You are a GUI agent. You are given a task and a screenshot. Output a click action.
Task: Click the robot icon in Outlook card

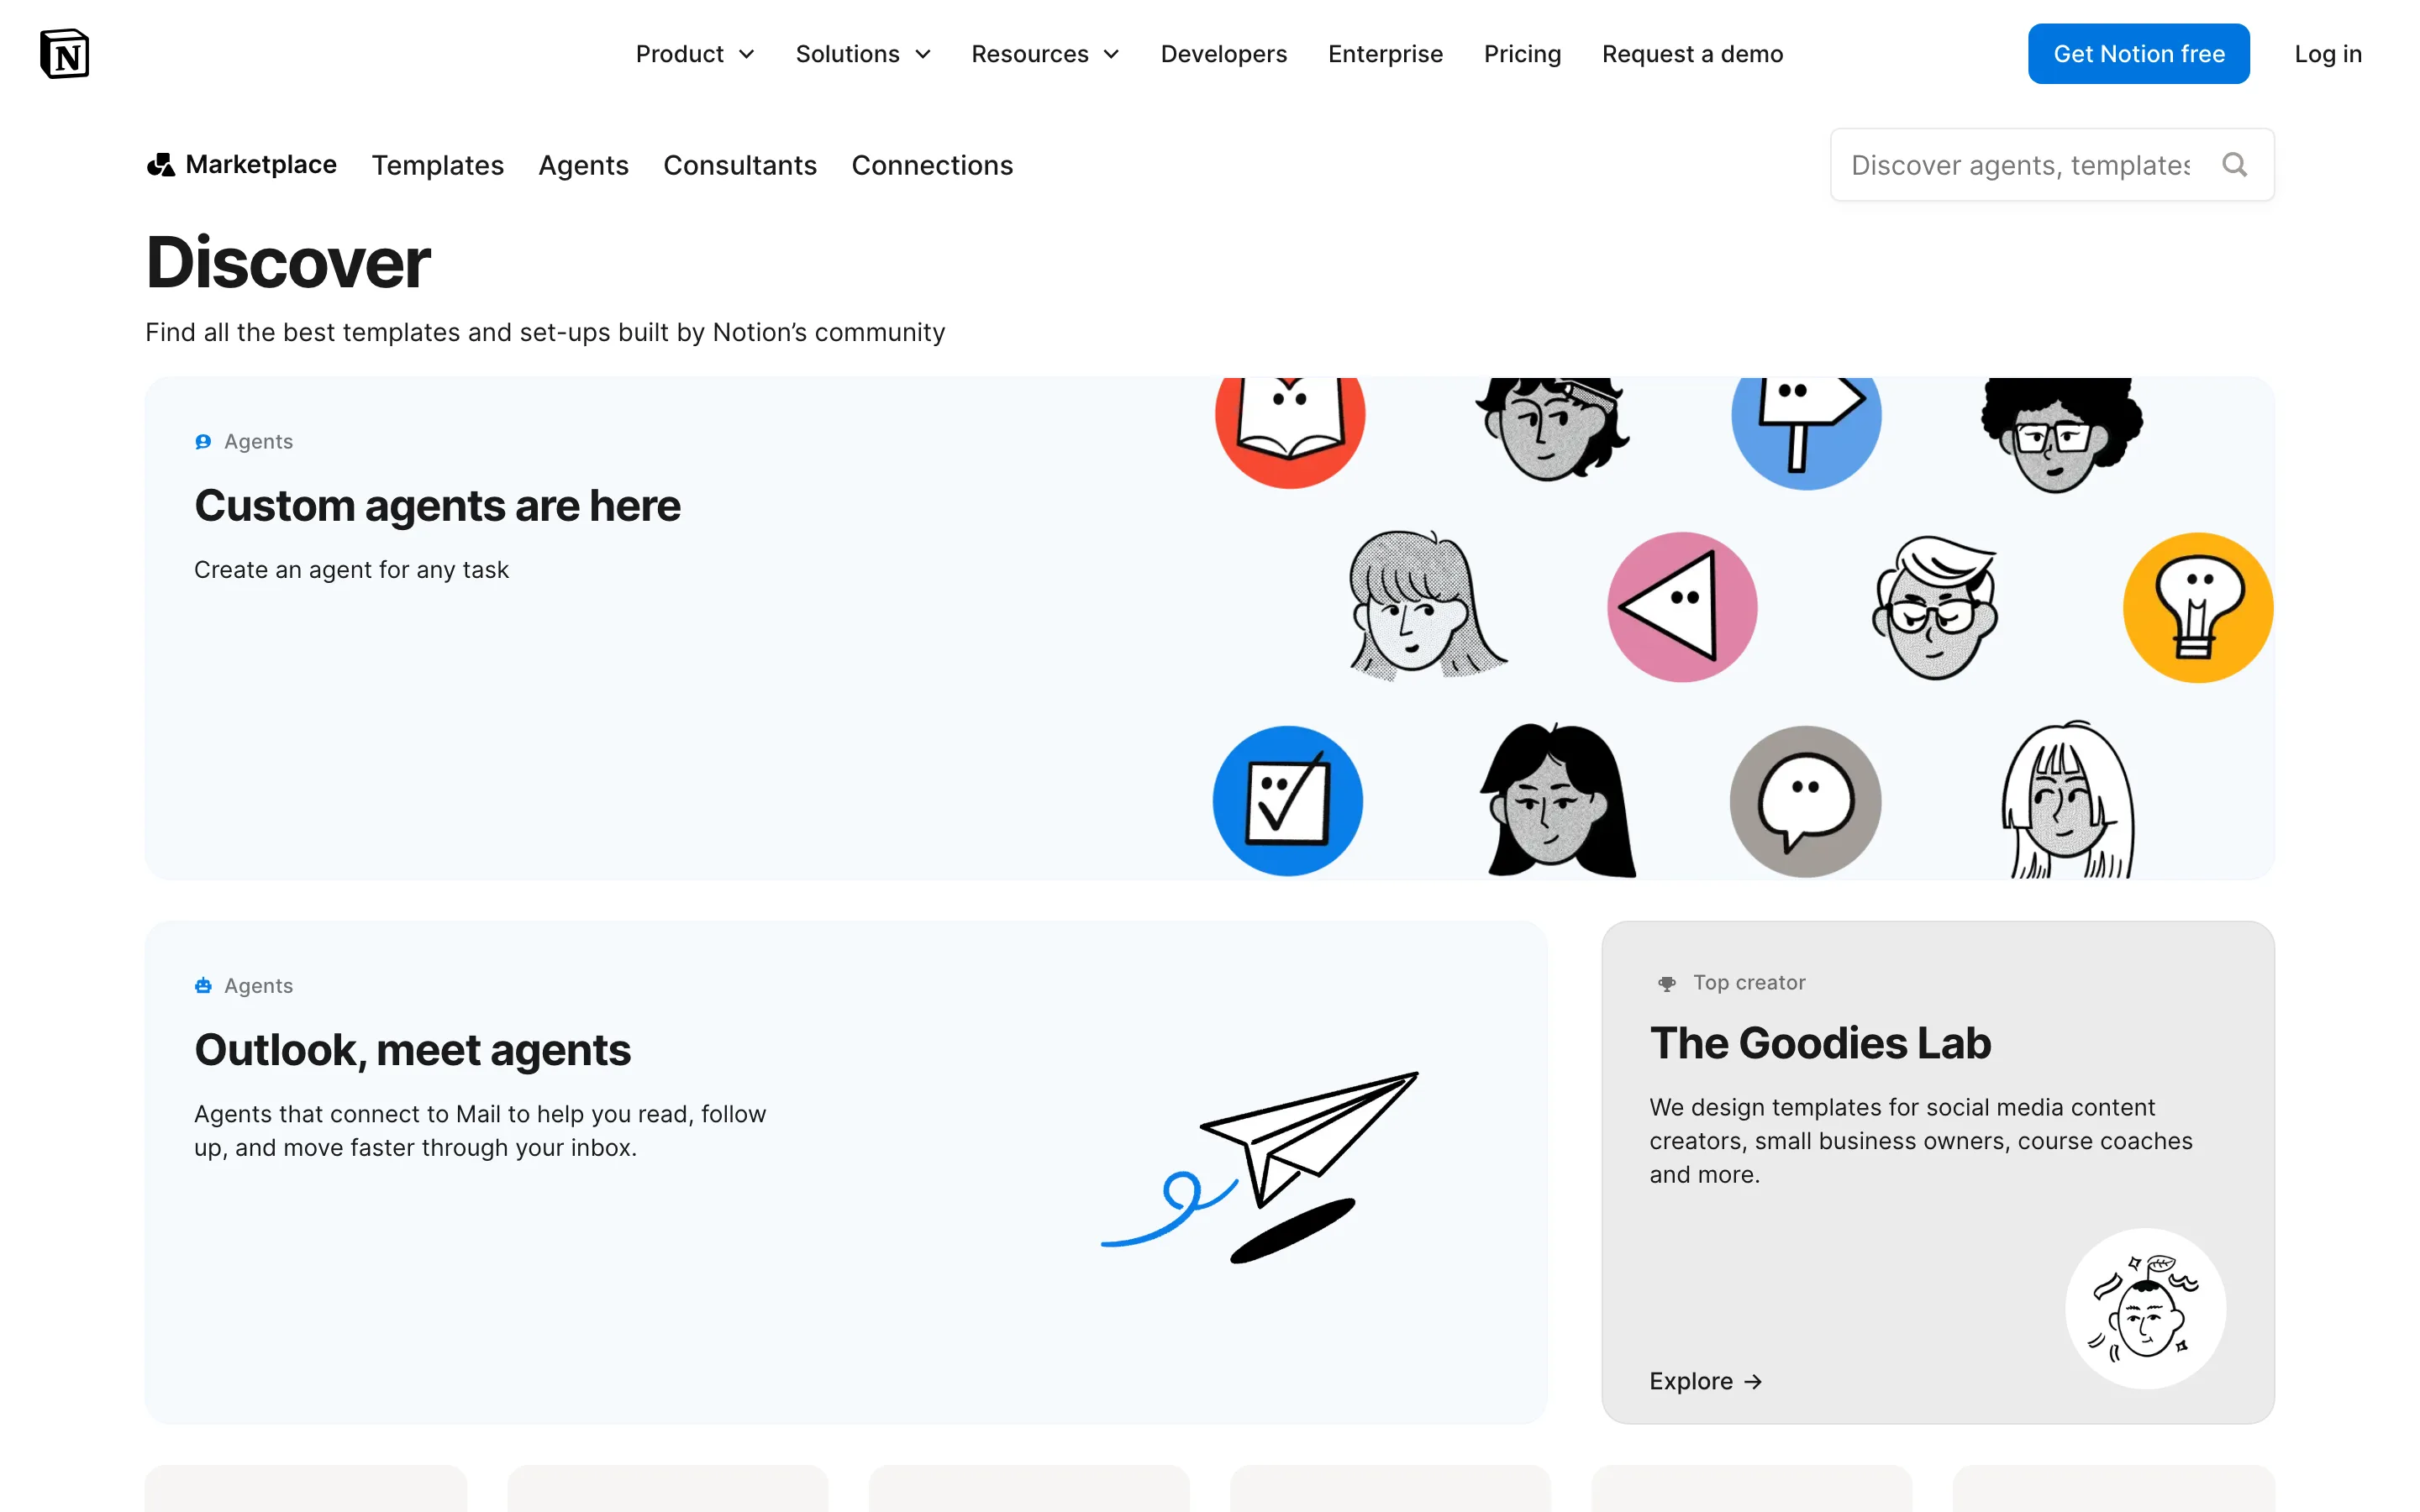pos(203,985)
